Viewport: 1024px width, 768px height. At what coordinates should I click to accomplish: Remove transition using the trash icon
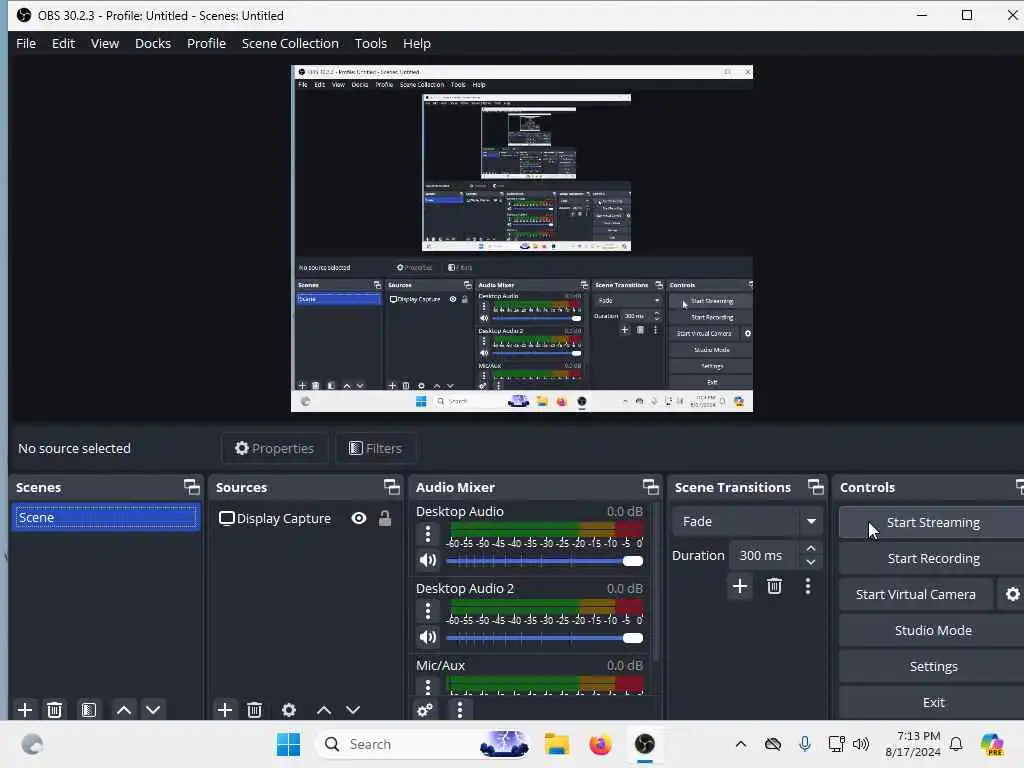click(775, 586)
